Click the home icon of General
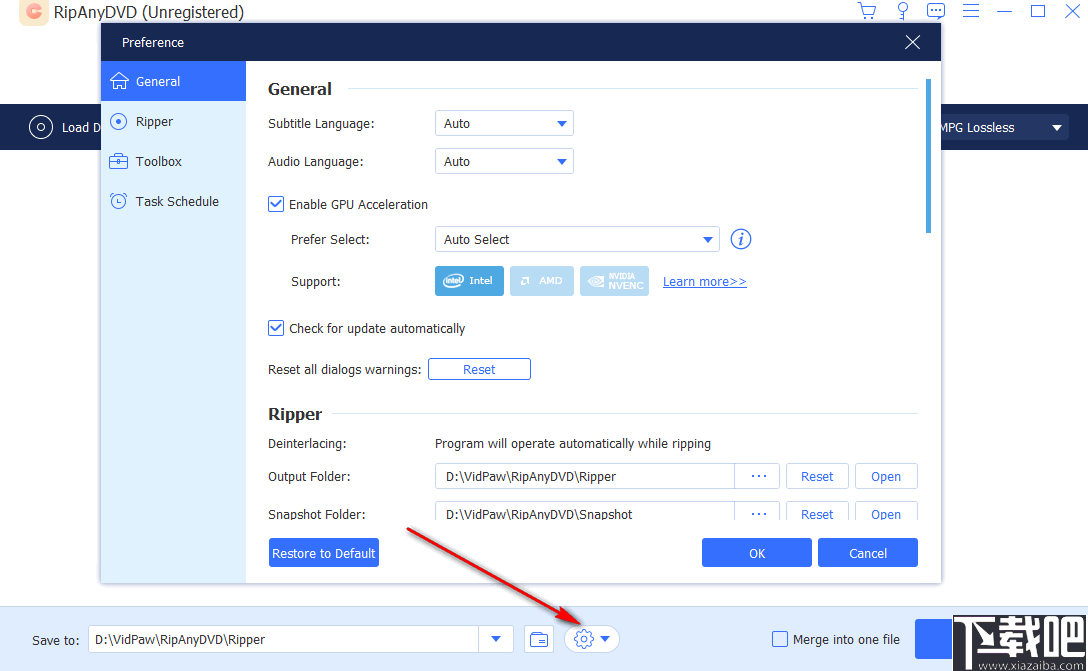Viewport: 1088px width, 671px height. (119, 81)
